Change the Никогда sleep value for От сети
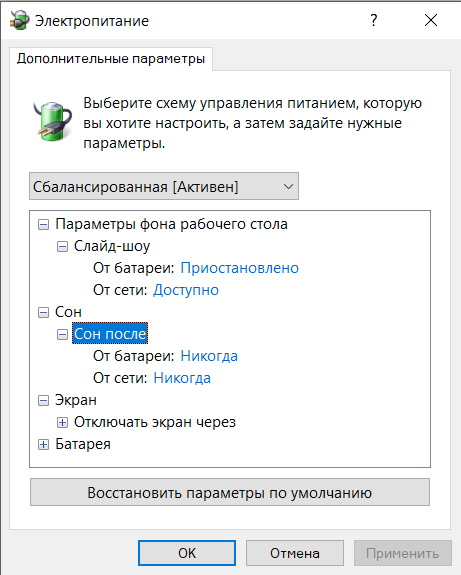Screen dimensions: 461x575 click(x=182, y=378)
